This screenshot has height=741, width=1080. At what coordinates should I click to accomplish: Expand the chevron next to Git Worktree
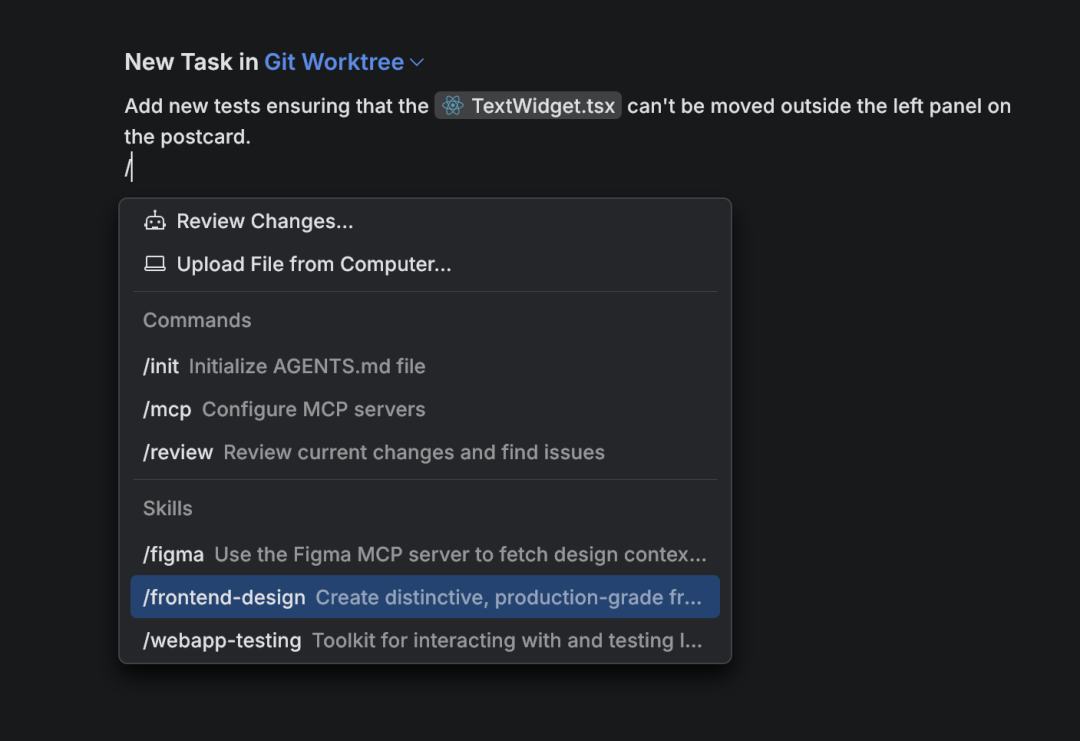[417, 62]
